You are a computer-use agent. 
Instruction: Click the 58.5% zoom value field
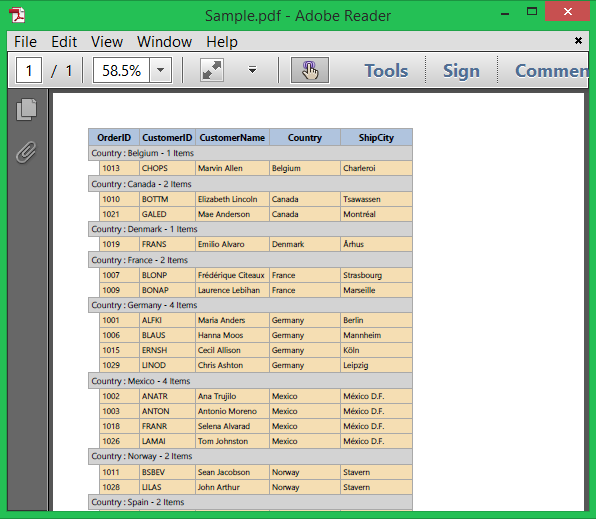122,70
